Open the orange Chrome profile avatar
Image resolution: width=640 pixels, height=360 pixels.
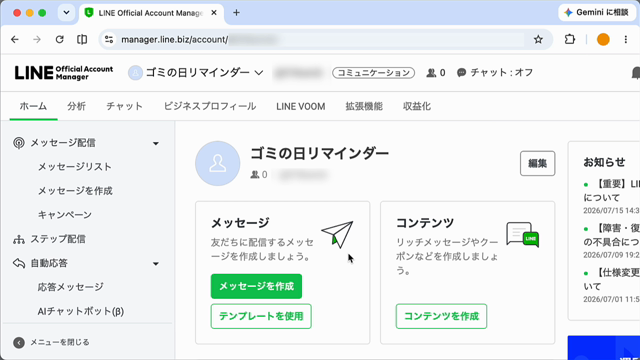[x=603, y=40]
